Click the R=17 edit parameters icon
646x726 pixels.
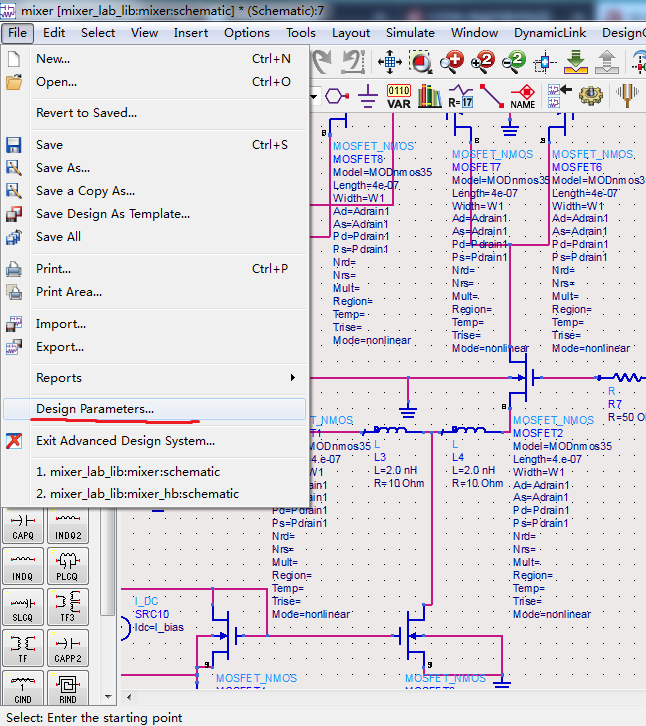(x=460, y=96)
